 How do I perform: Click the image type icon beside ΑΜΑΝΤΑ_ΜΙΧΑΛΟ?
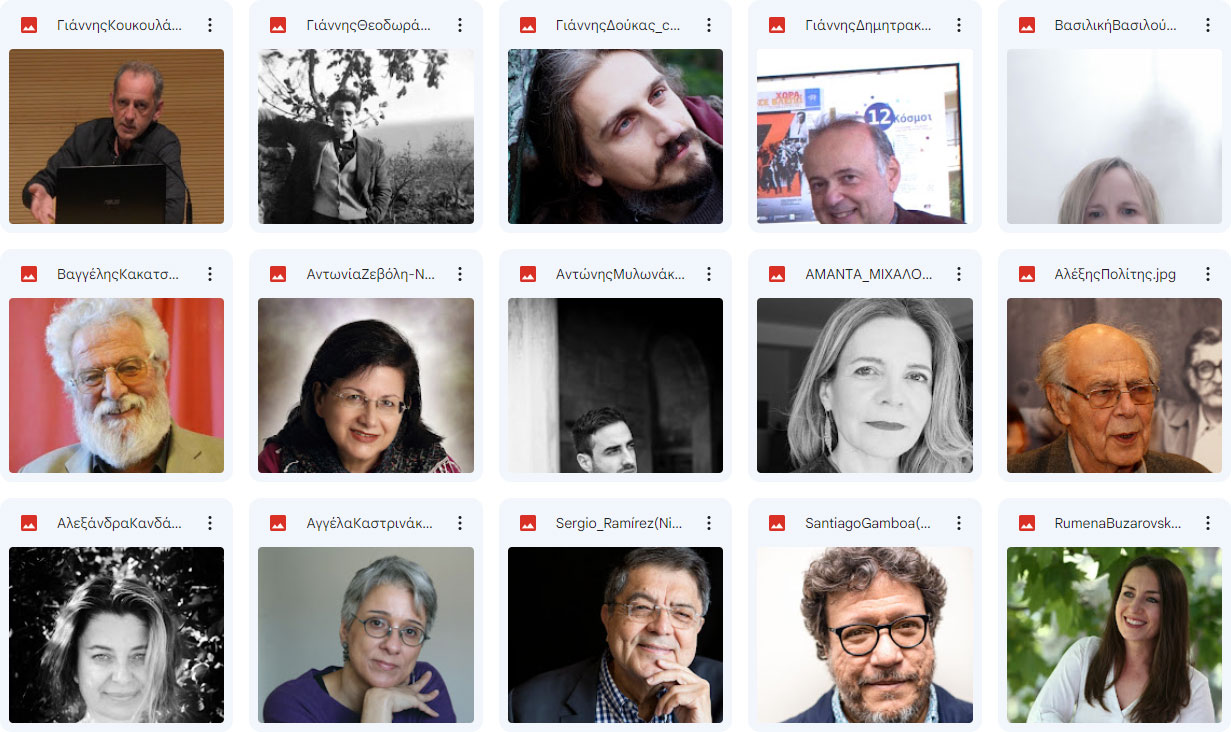(778, 274)
